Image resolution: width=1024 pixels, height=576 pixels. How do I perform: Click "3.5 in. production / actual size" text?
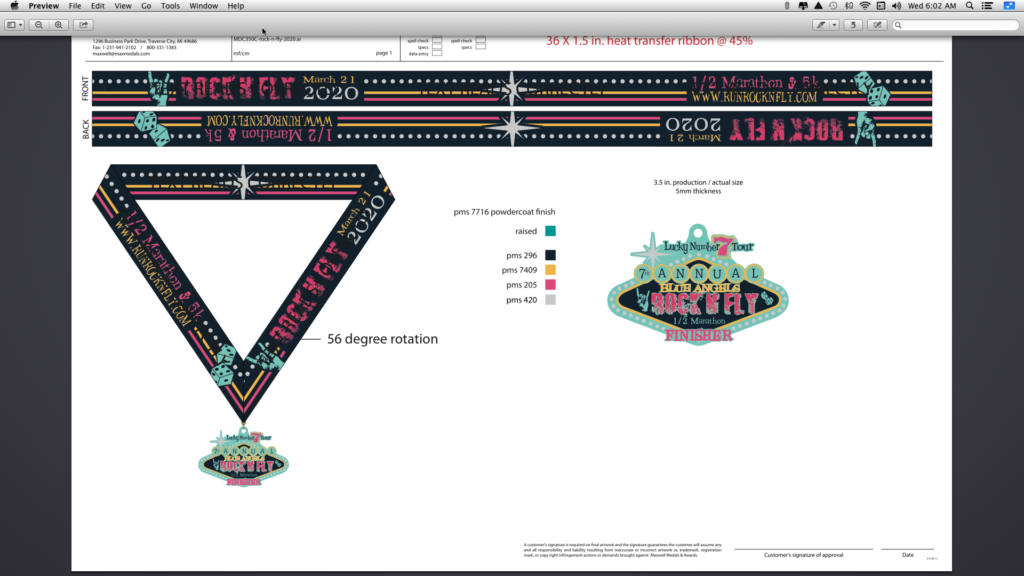coord(698,182)
